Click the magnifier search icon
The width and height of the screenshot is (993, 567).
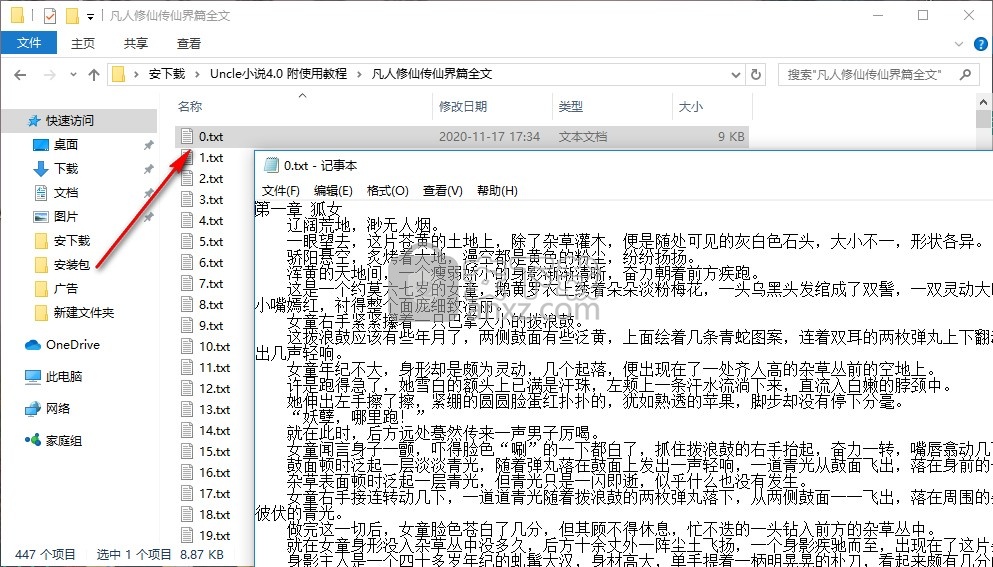click(965, 75)
